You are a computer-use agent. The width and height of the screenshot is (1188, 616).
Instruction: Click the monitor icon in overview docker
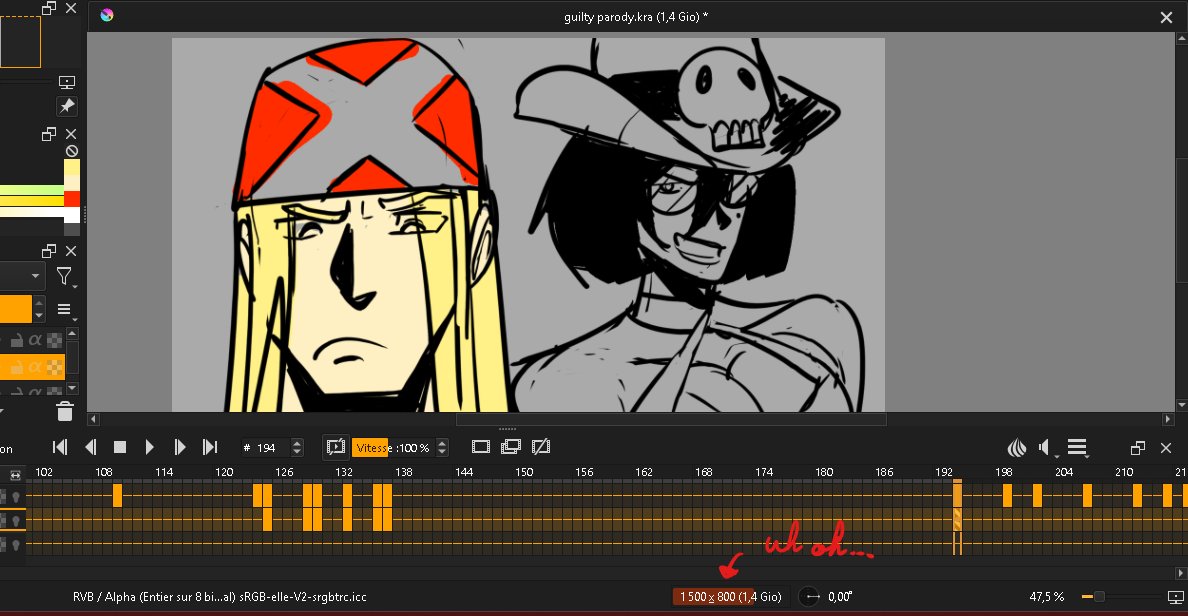[67, 83]
